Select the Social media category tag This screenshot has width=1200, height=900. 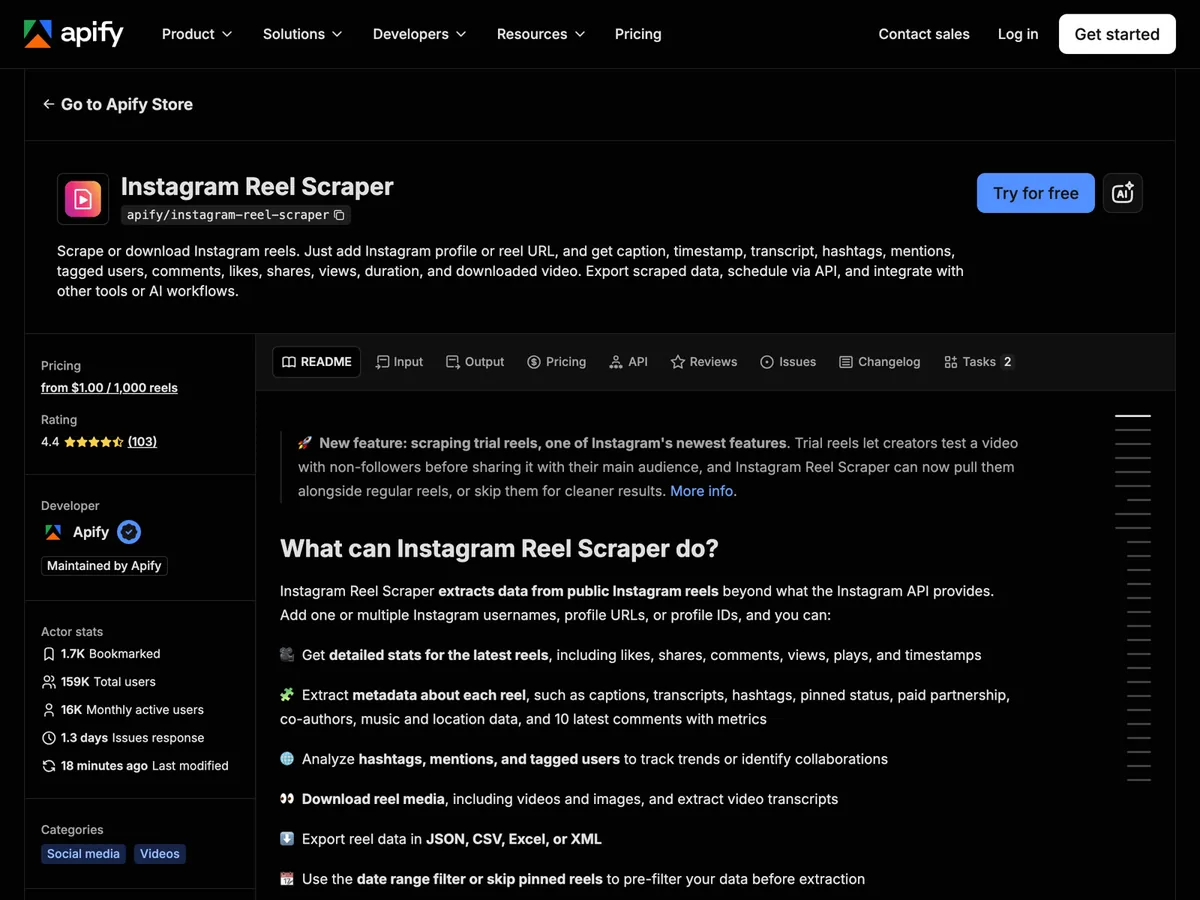(84, 854)
